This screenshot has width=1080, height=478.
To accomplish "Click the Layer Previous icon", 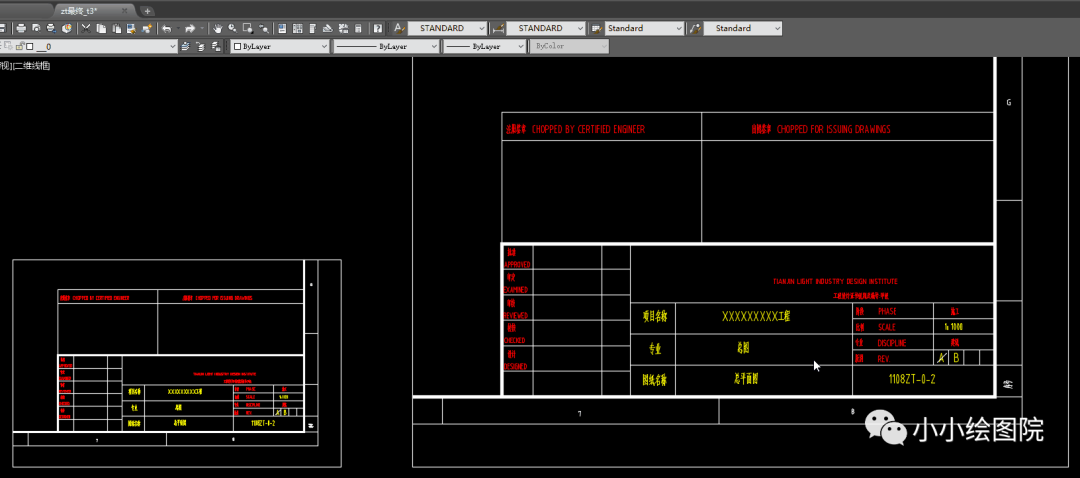I will (200, 46).
